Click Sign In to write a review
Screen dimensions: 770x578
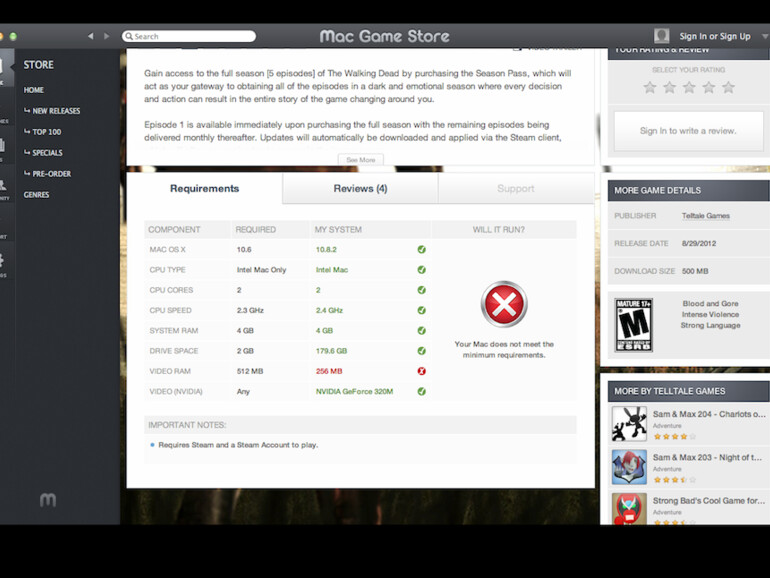coord(688,131)
